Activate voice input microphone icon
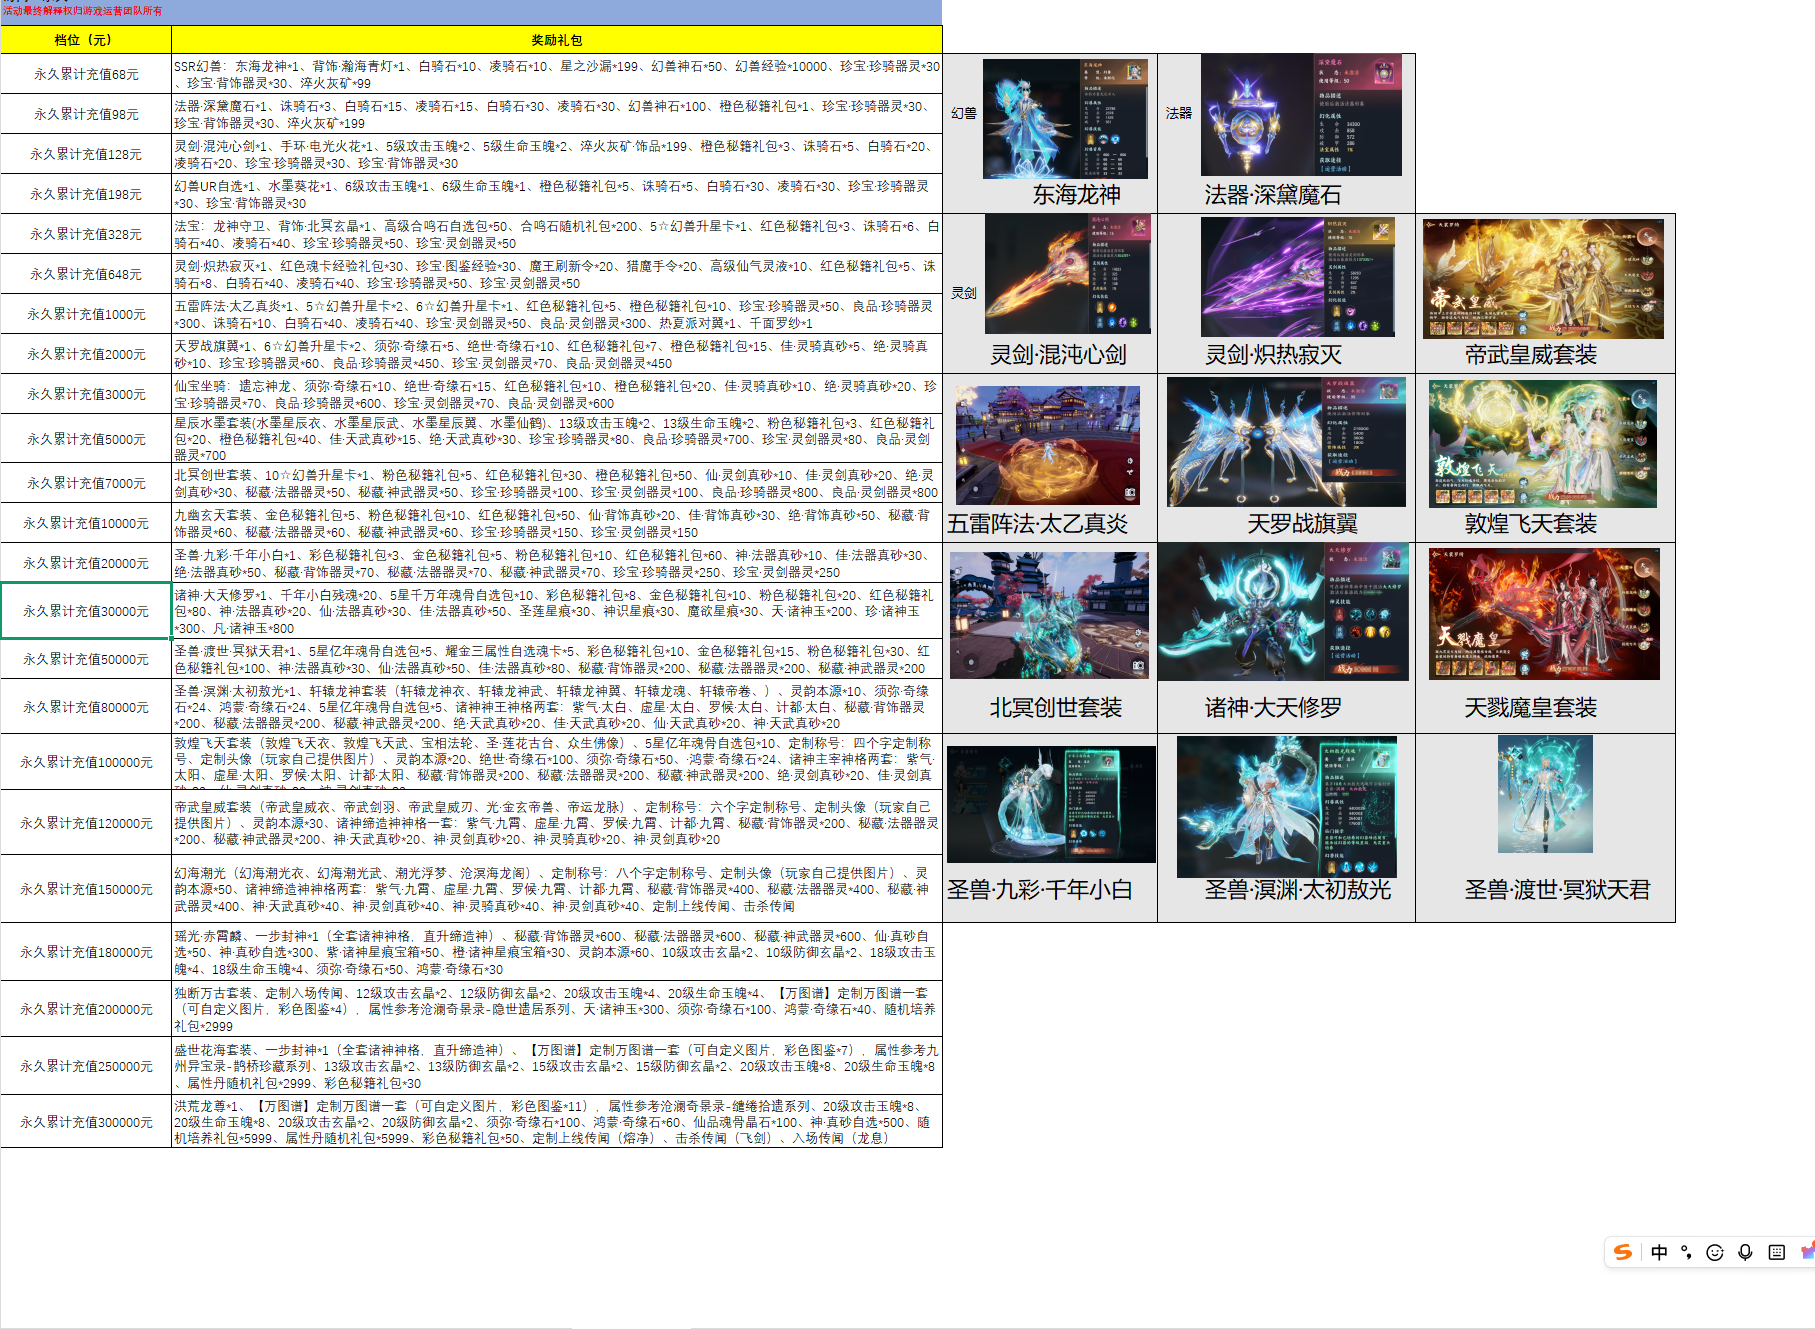 pos(1745,1252)
